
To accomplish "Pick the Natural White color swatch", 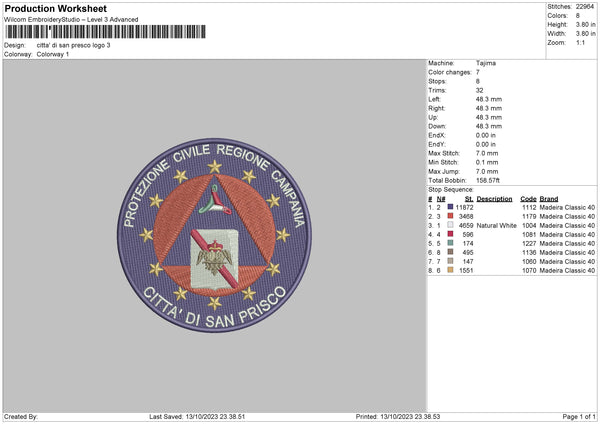I will point(450,225).
